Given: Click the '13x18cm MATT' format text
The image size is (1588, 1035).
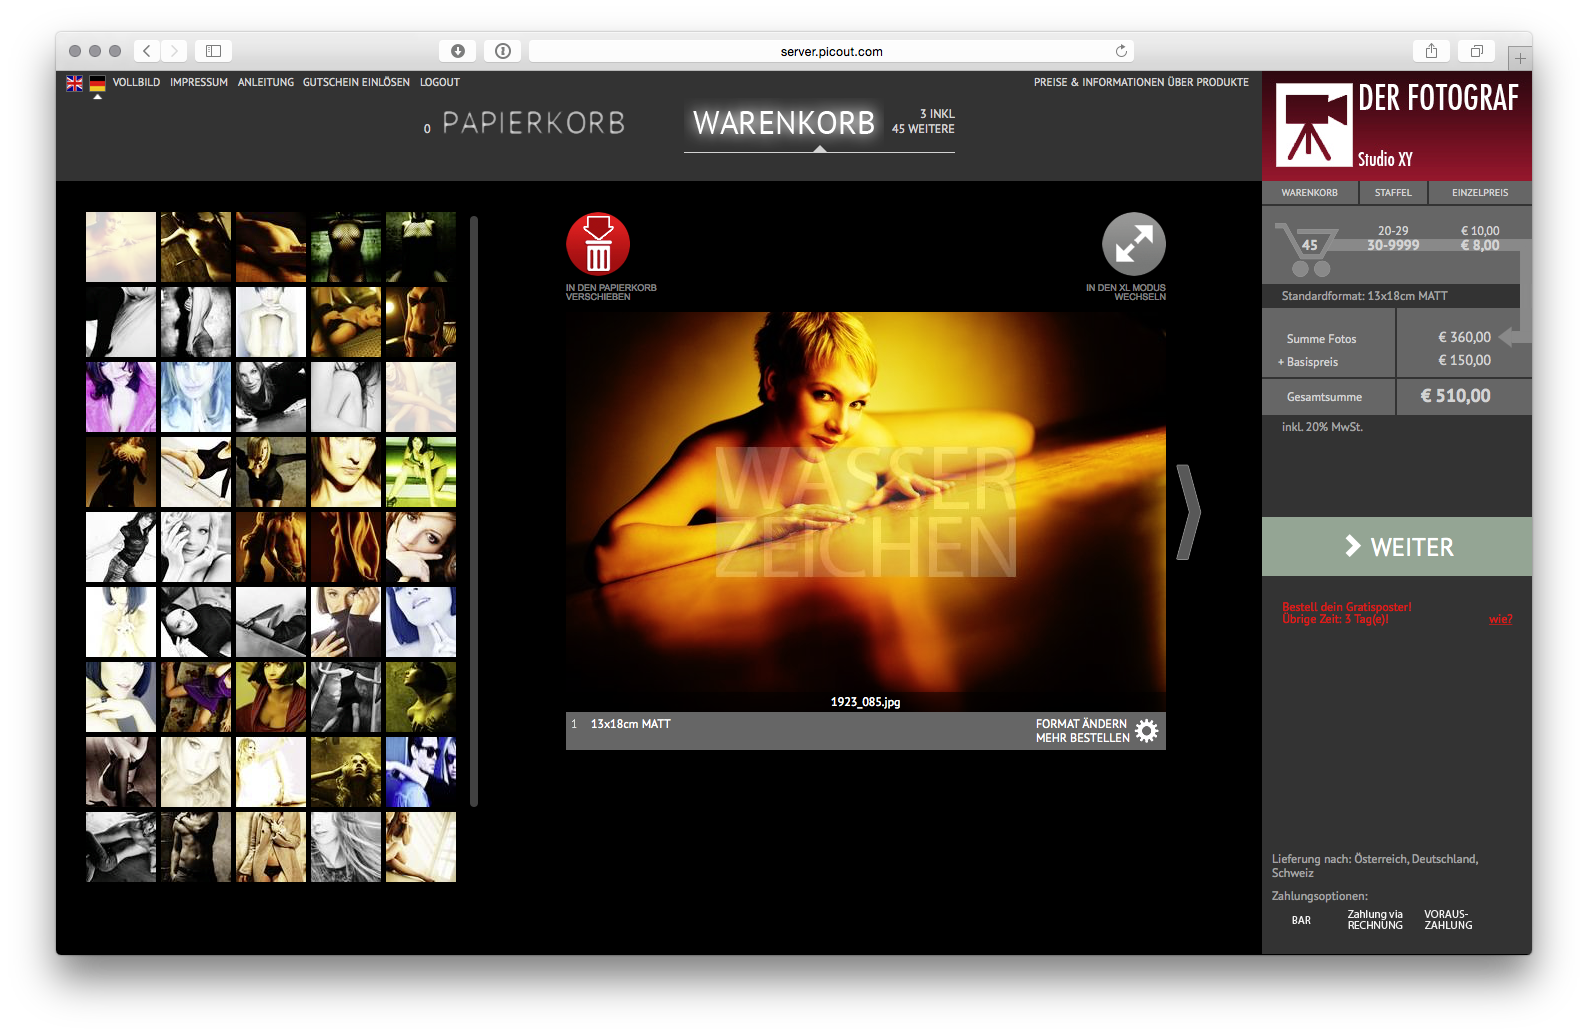Looking at the screenshot, I should coord(631,724).
